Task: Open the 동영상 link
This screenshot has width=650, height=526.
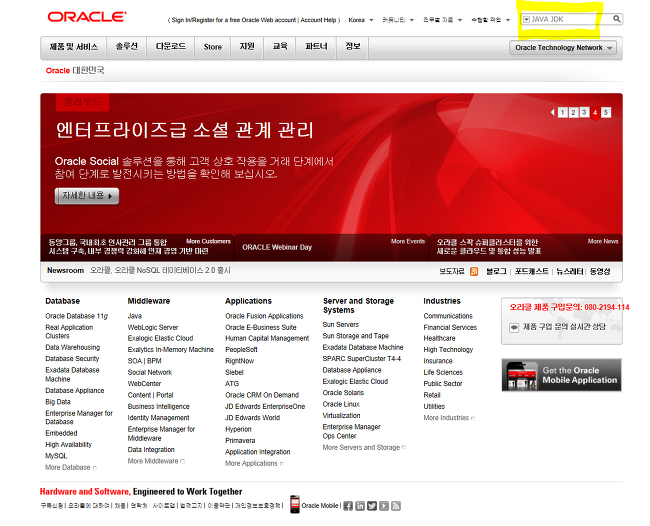Action: pyautogui.click(x=600, y=271)
